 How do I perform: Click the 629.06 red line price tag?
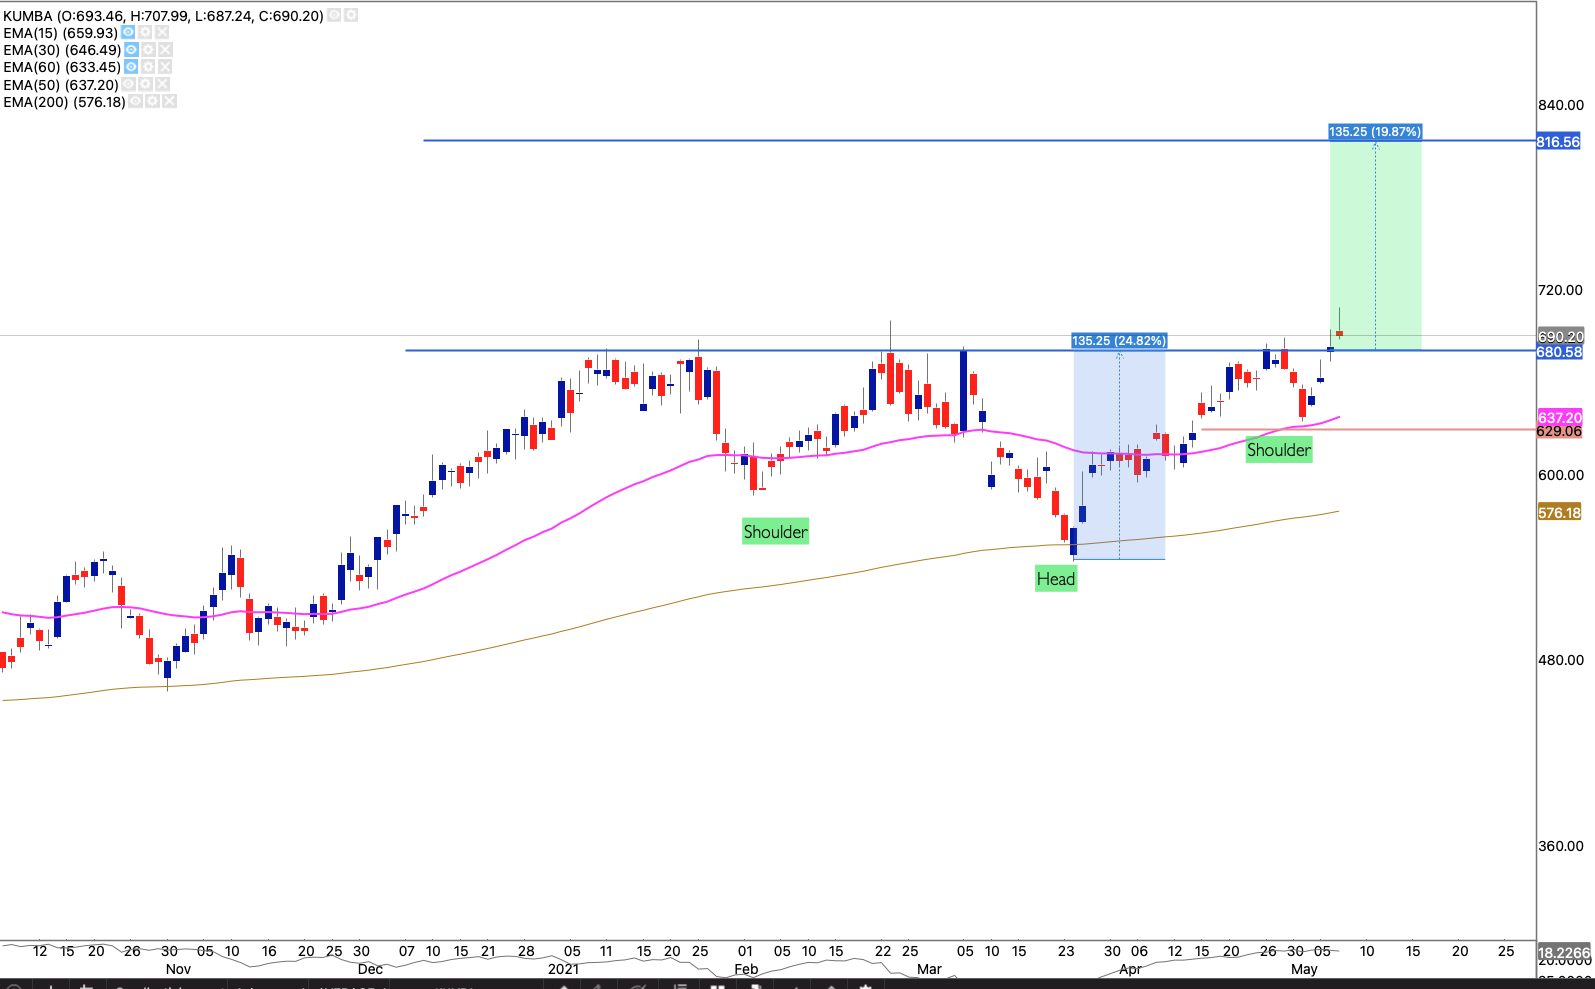pos(1558,431)
